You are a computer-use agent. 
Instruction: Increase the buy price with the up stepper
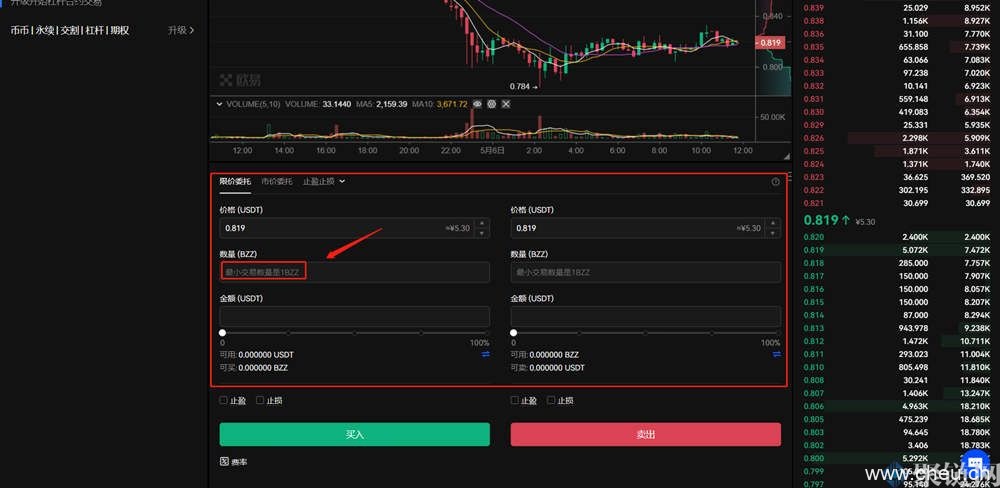tap(483, 224)
